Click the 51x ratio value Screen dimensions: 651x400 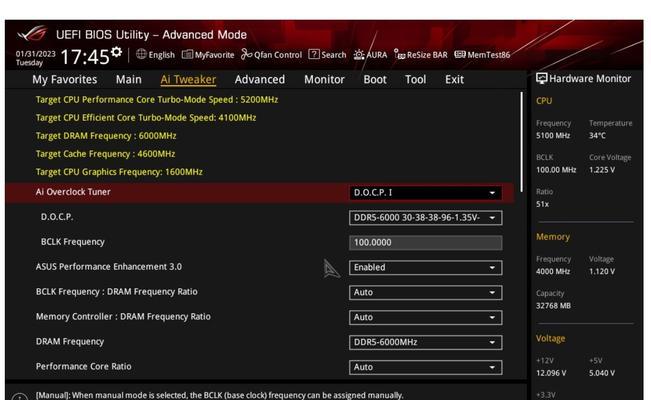pyautogui.click(x=542, y=204)
